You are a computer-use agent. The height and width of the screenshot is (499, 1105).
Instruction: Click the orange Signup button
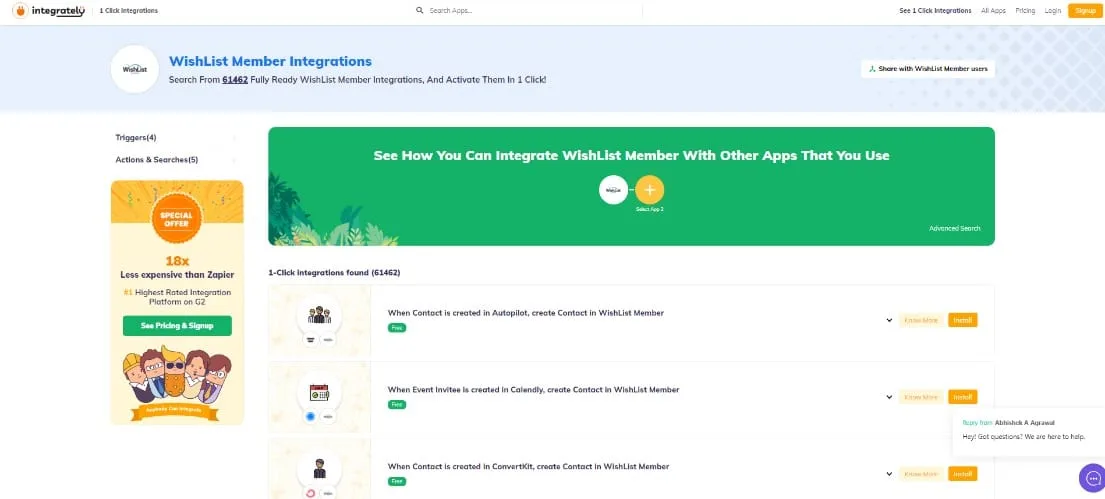(x=1085, y=11)
